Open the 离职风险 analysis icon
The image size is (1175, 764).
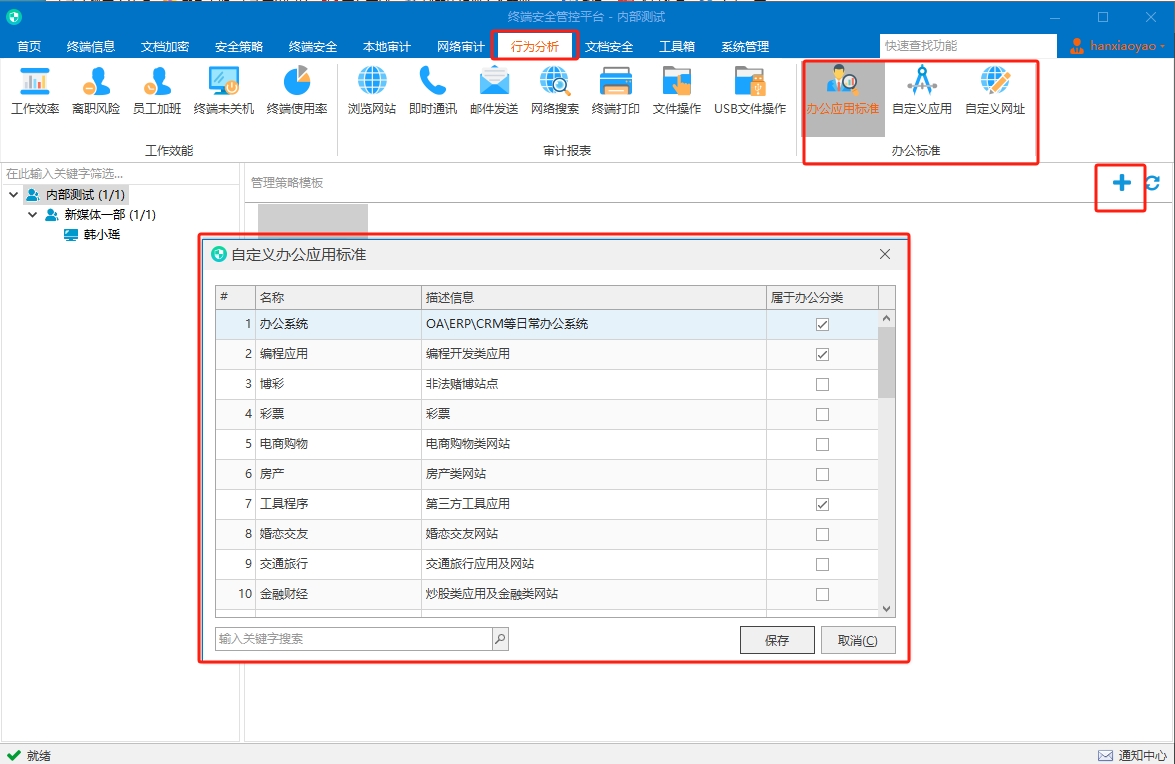(96, 91)
